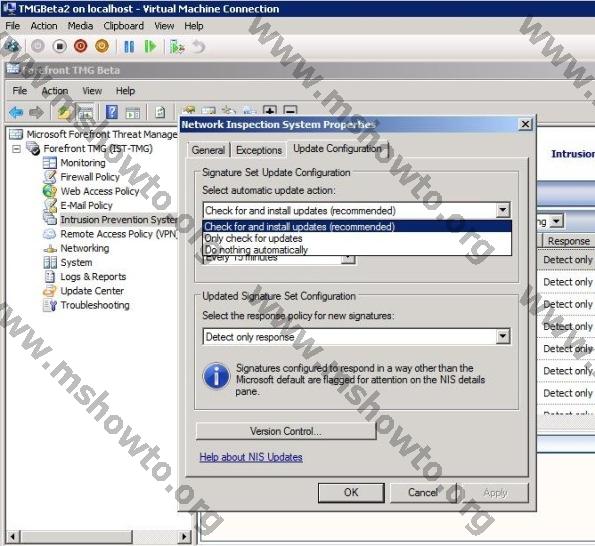This screenshot has width=595, height=546.
Task: Click the grey Start VM power icon
Action: pyautogui.click(x=38, y=46)
